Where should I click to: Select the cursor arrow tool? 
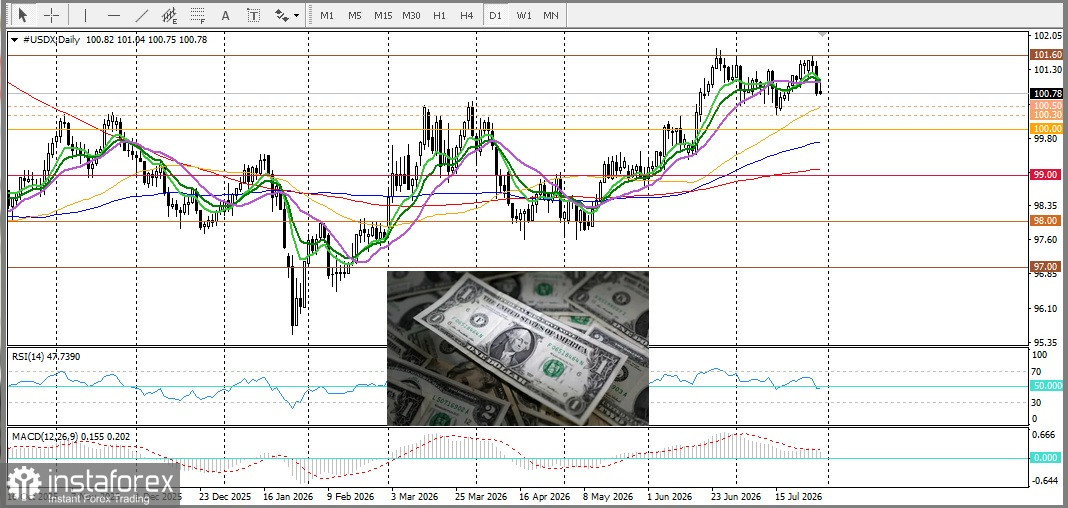[x=23, y=15]
